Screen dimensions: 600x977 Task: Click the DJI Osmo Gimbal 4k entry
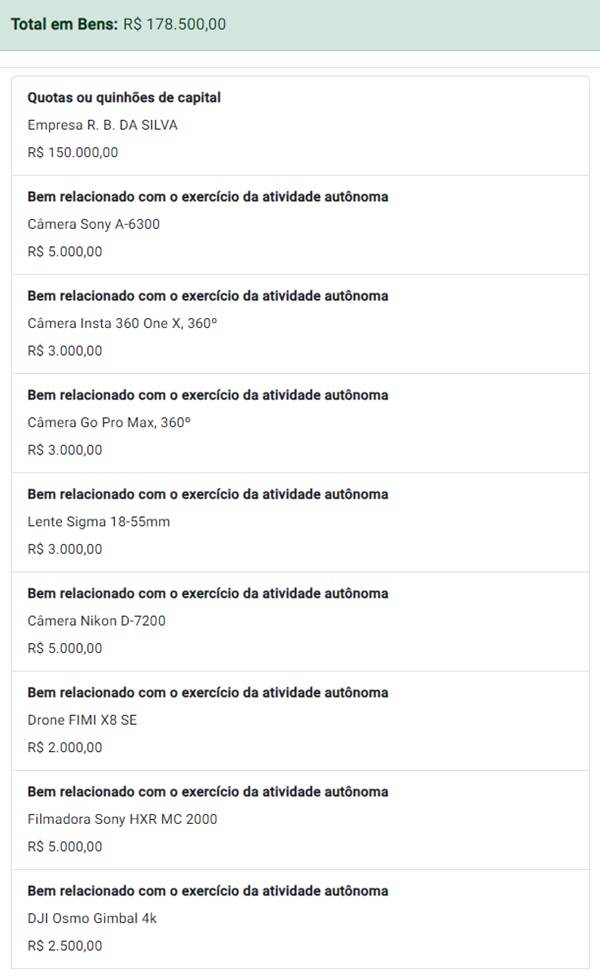[x=92, y=918]
